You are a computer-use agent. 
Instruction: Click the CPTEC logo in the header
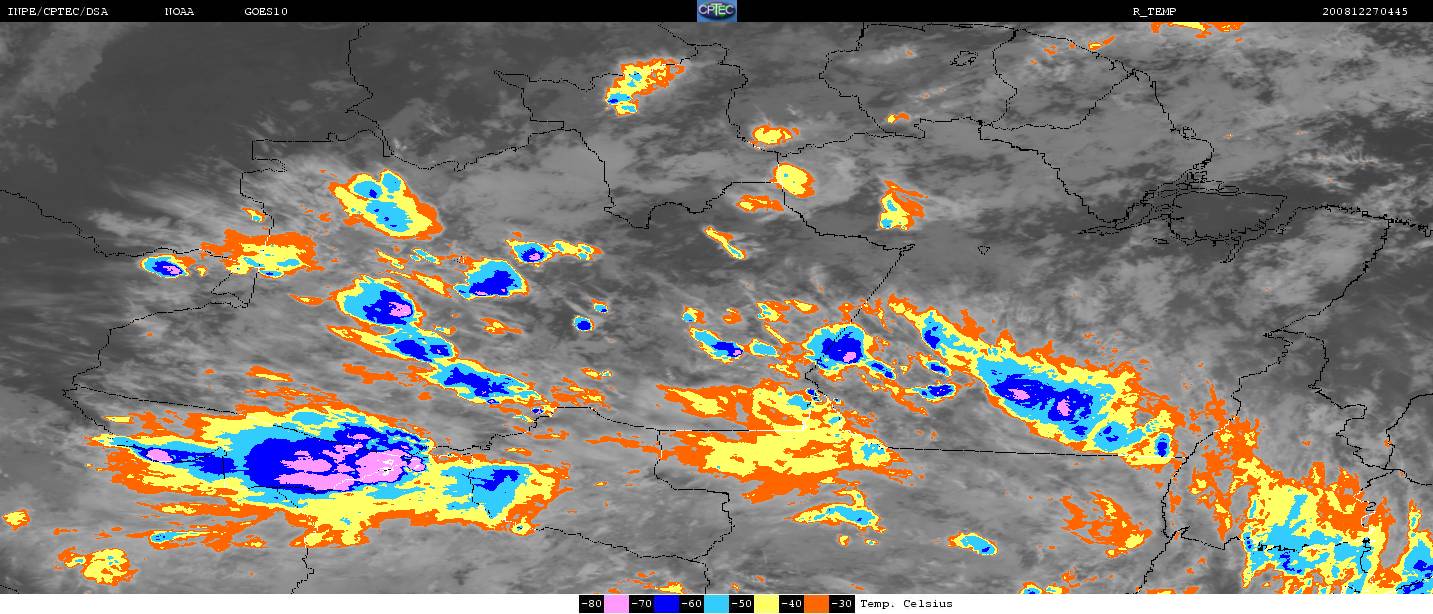pos(716,11)
